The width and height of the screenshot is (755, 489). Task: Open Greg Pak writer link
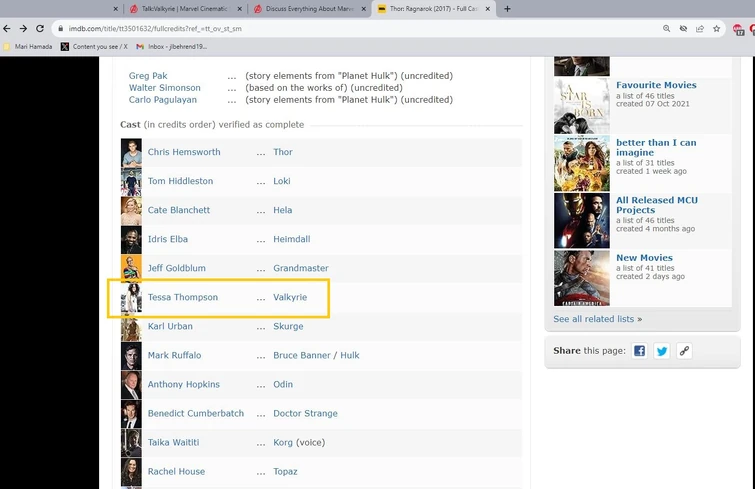(148, 76)
